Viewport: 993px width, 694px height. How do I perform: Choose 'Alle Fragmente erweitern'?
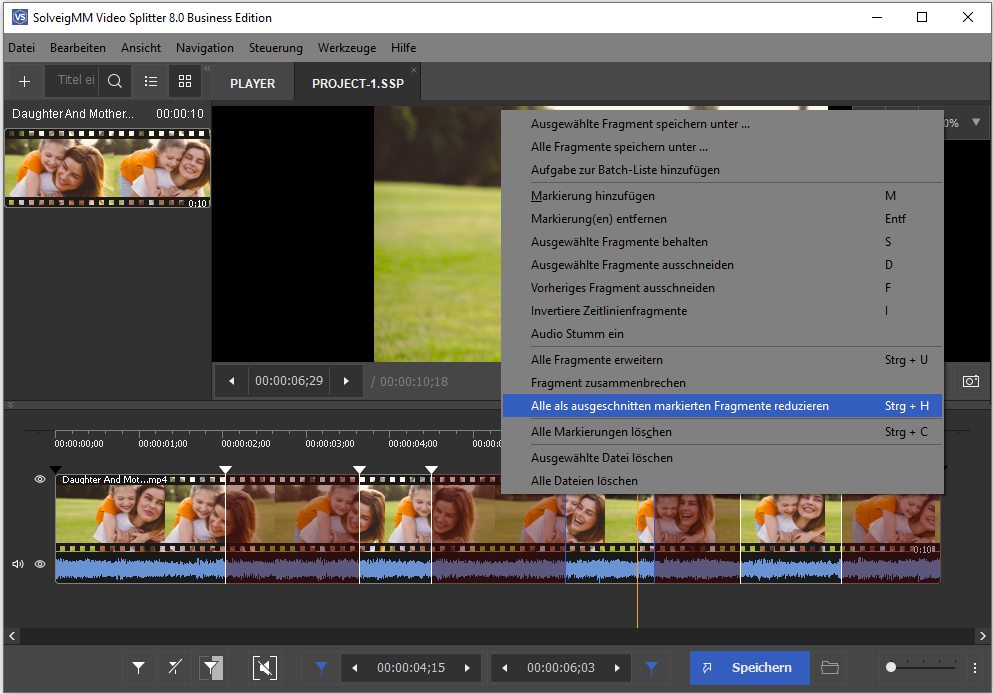tap(722, 360)
